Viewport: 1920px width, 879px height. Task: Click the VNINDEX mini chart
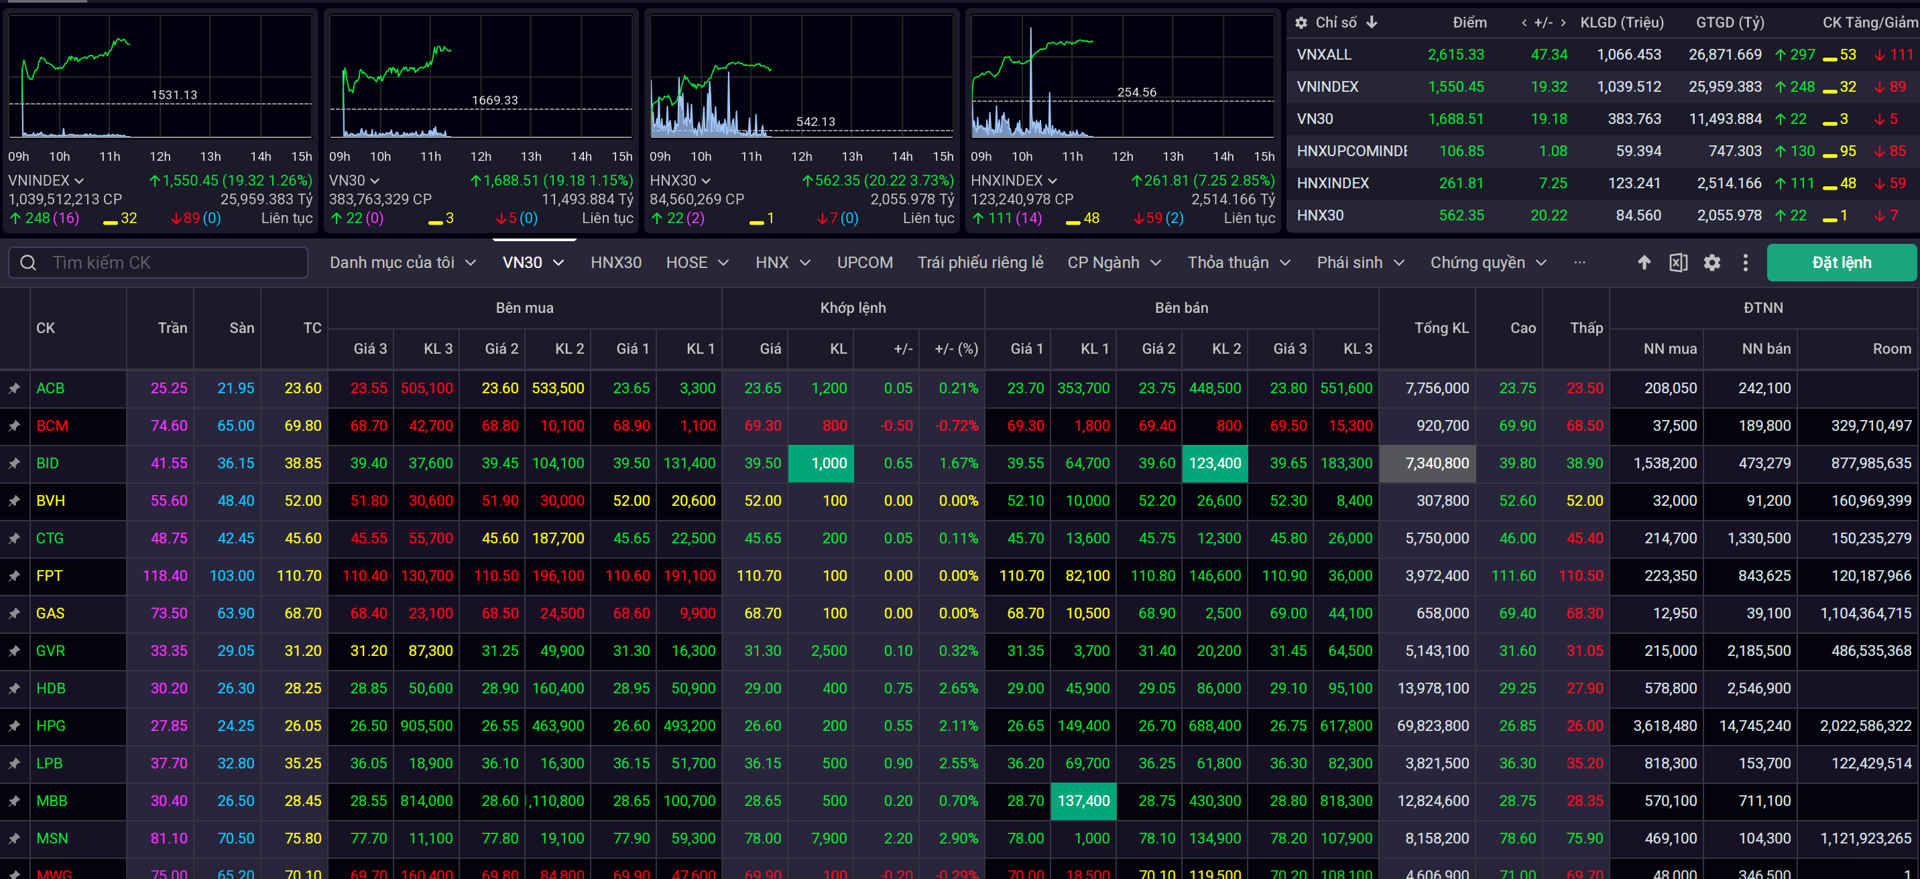[x=161, y=77]
